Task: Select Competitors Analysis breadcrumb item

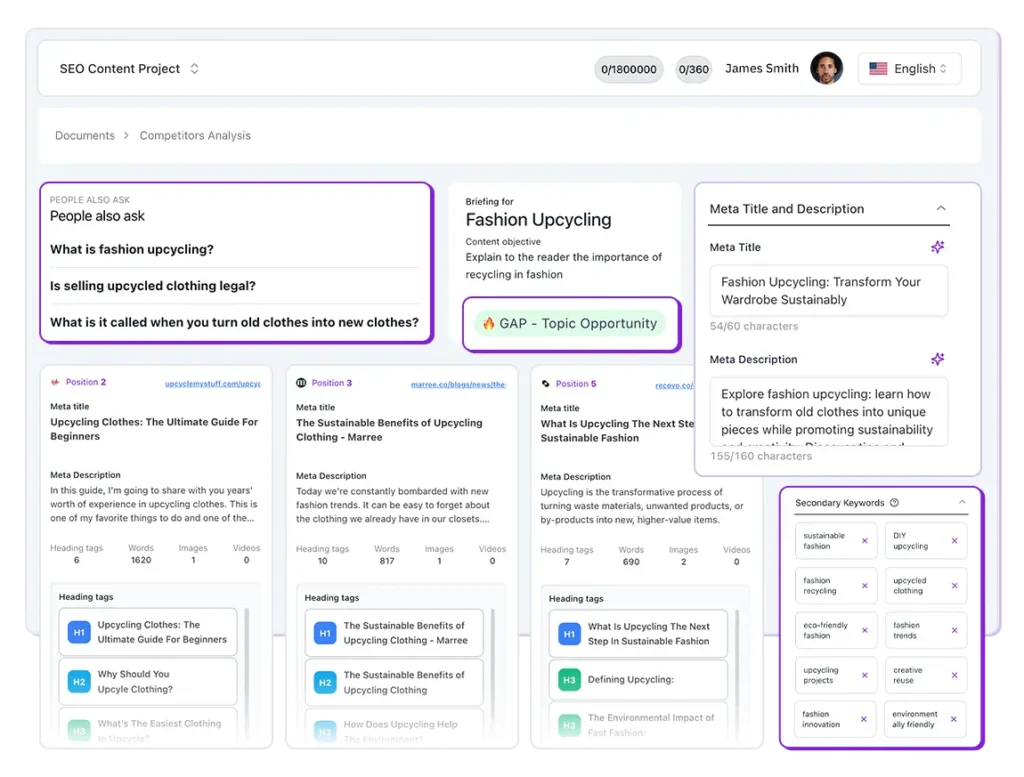Action: tap(195, 136)
